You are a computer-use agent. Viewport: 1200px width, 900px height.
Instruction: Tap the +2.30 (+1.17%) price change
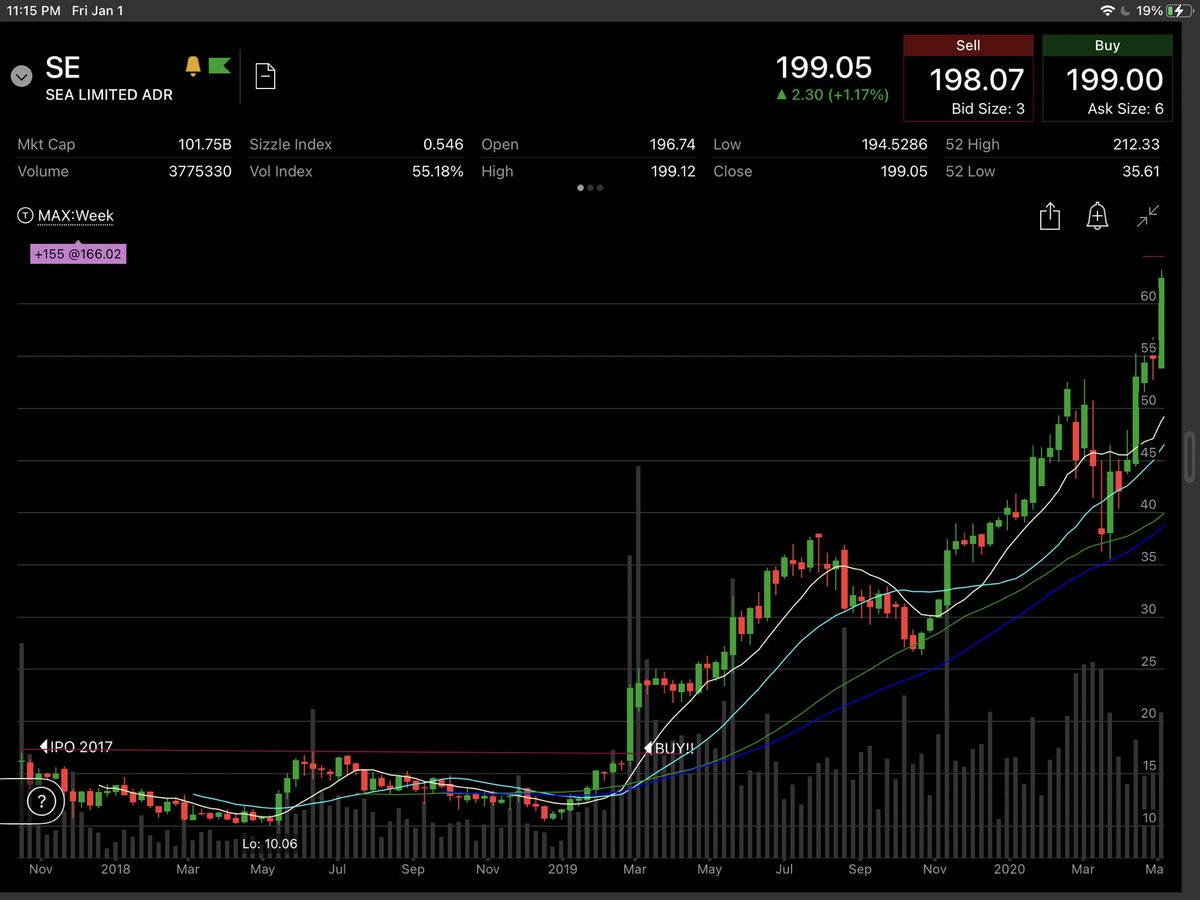click(831, 94)
